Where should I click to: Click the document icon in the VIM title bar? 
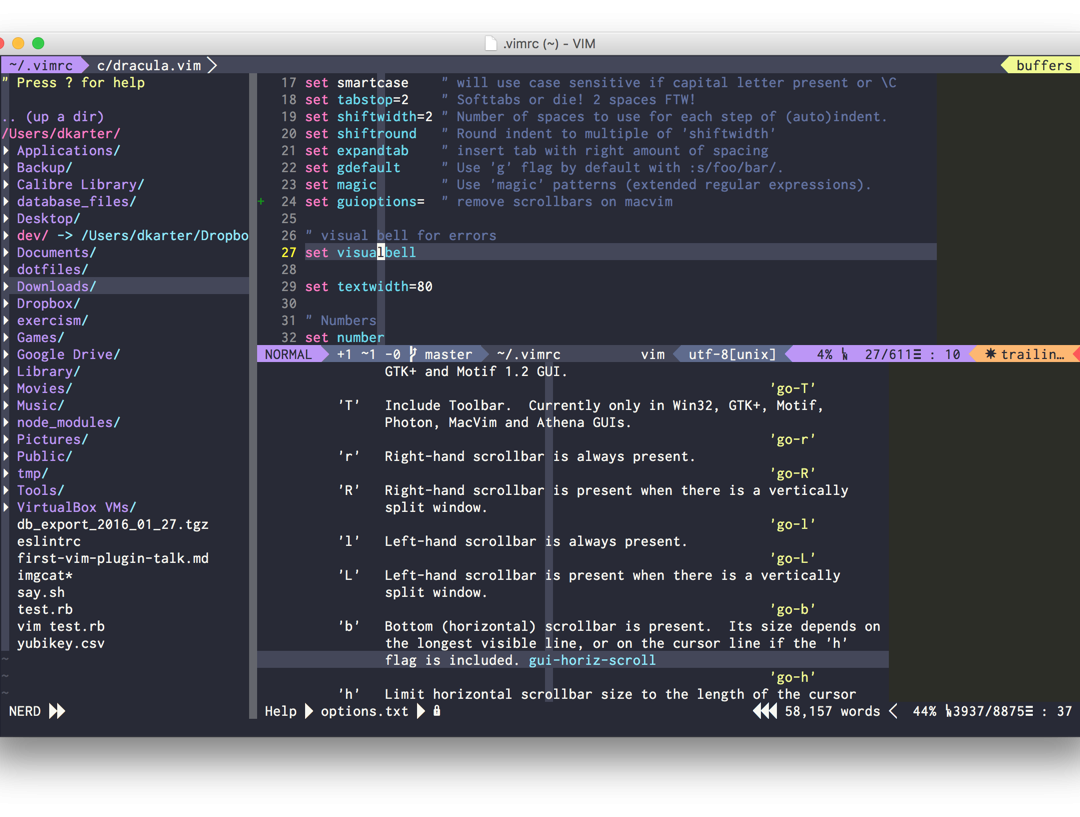coord(491,43)
